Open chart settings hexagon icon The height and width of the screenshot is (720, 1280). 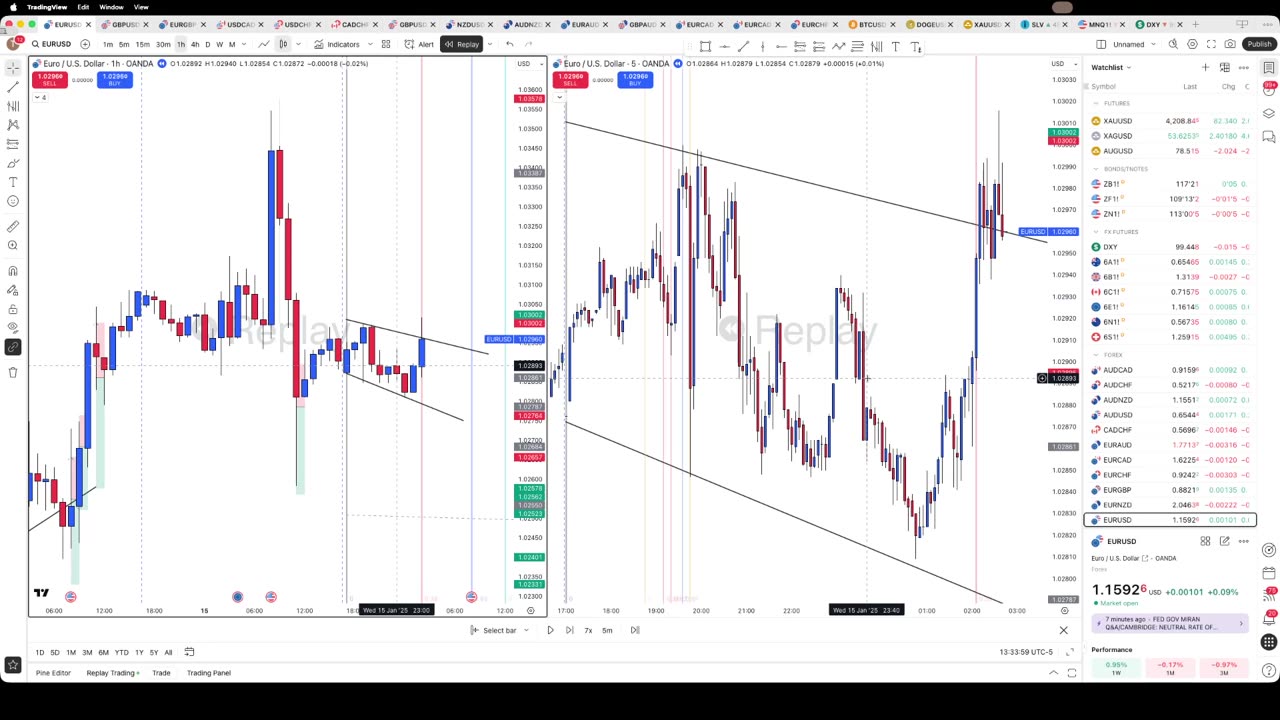(1192, 44)
